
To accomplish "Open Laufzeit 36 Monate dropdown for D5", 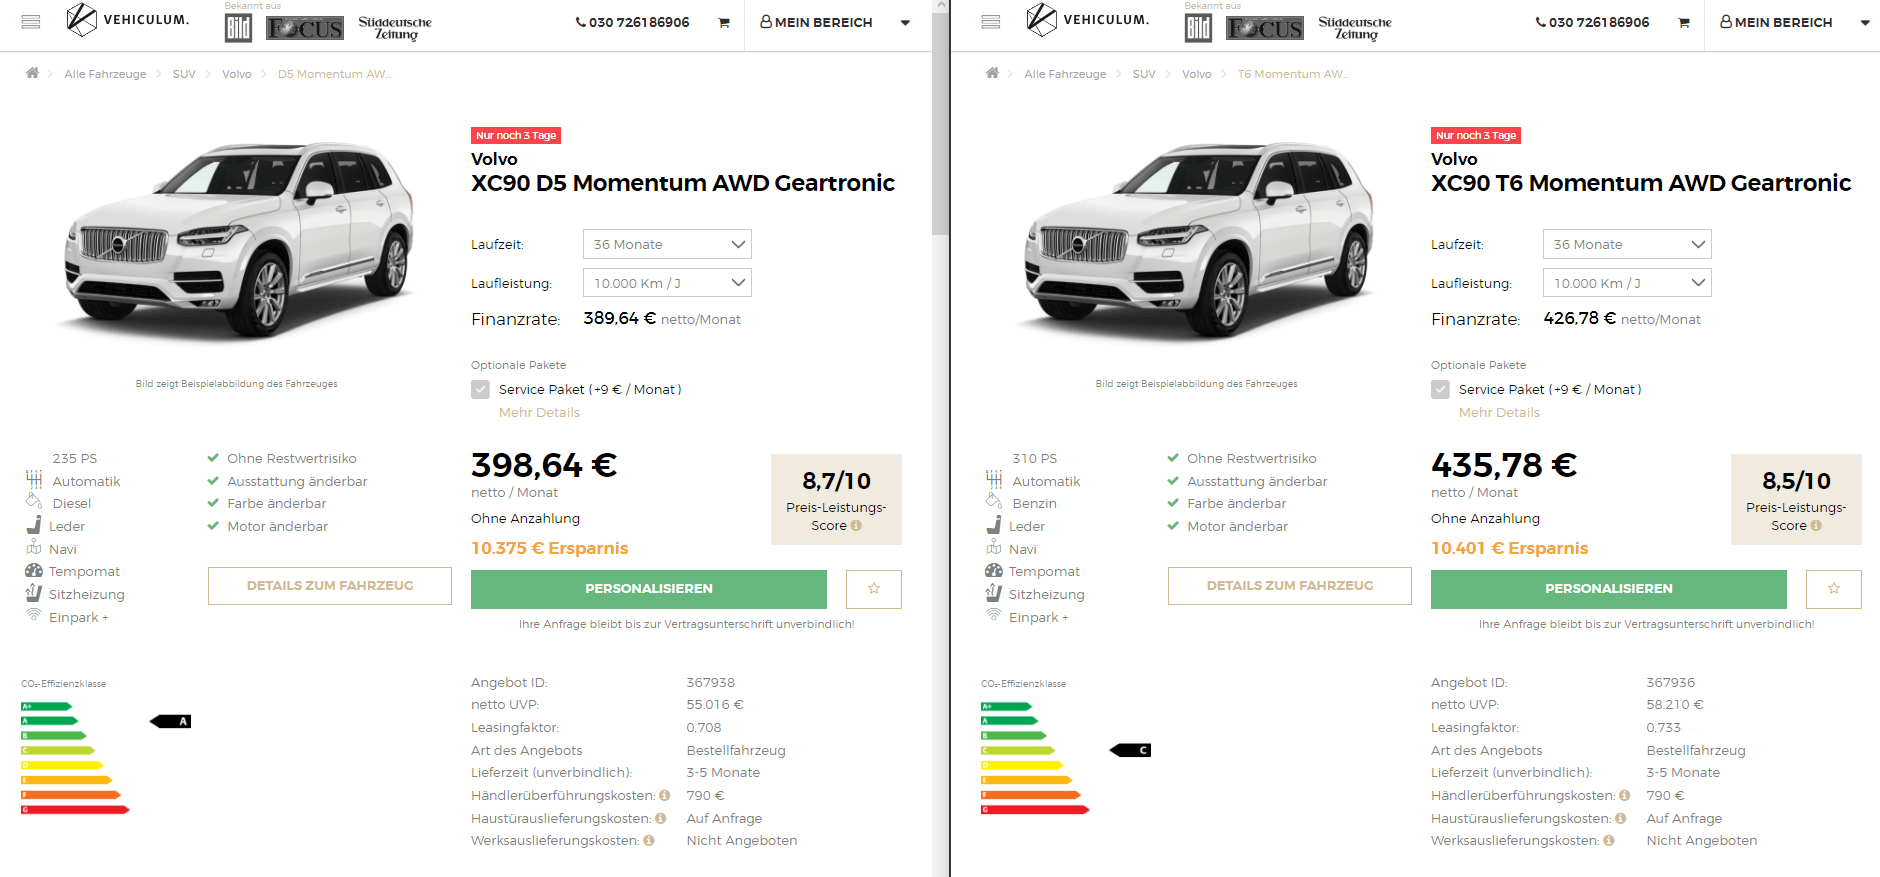I will [667, 245].
